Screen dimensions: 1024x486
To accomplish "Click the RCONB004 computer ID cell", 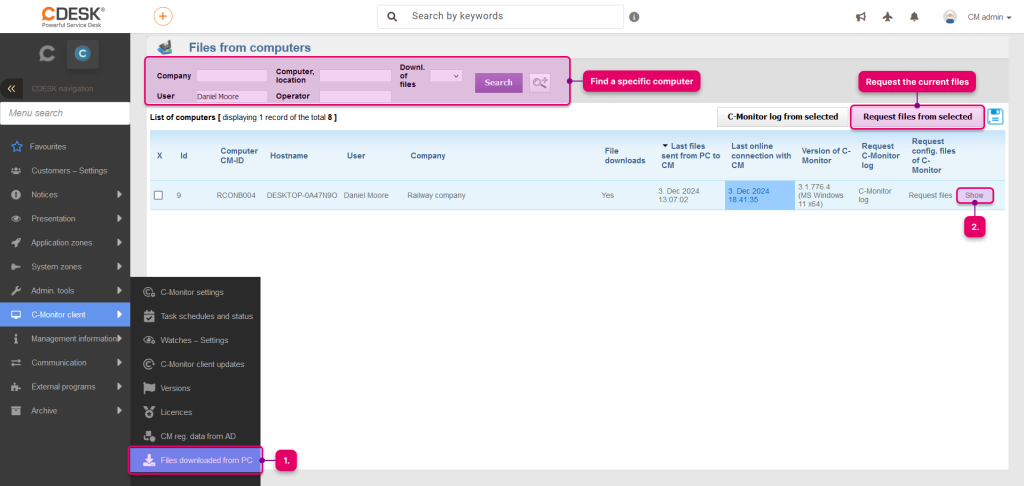I will 236,195.
